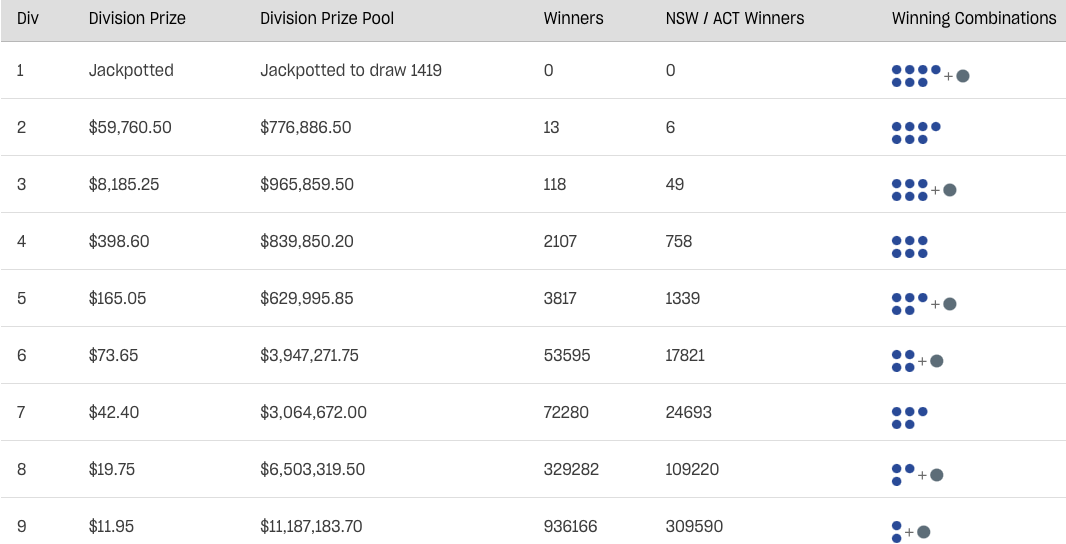Click the Division Prize column header
1066x544 pixels.
137,18
